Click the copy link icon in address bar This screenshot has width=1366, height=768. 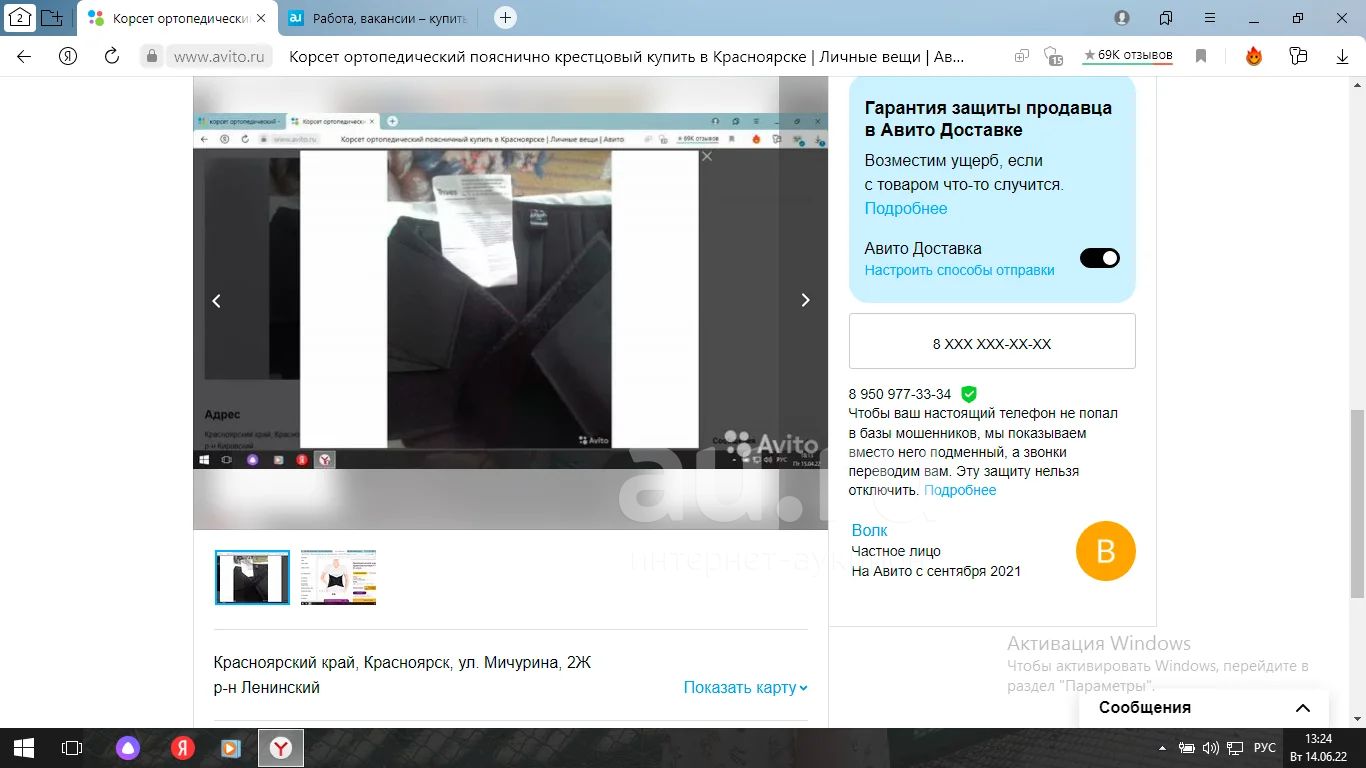tap(1022, 57)
